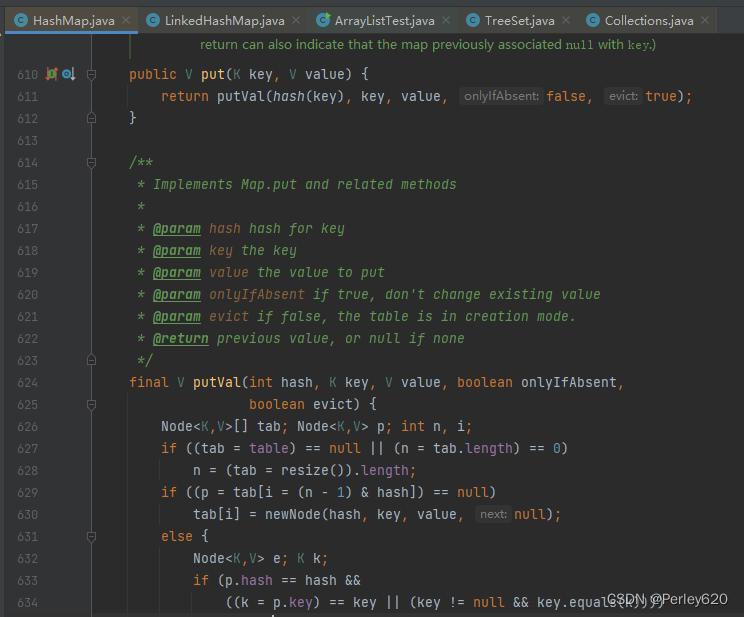This screenshot has width=744, height=617.
Task: Click the put method name on line 610
Action: (x=213, y=75)
